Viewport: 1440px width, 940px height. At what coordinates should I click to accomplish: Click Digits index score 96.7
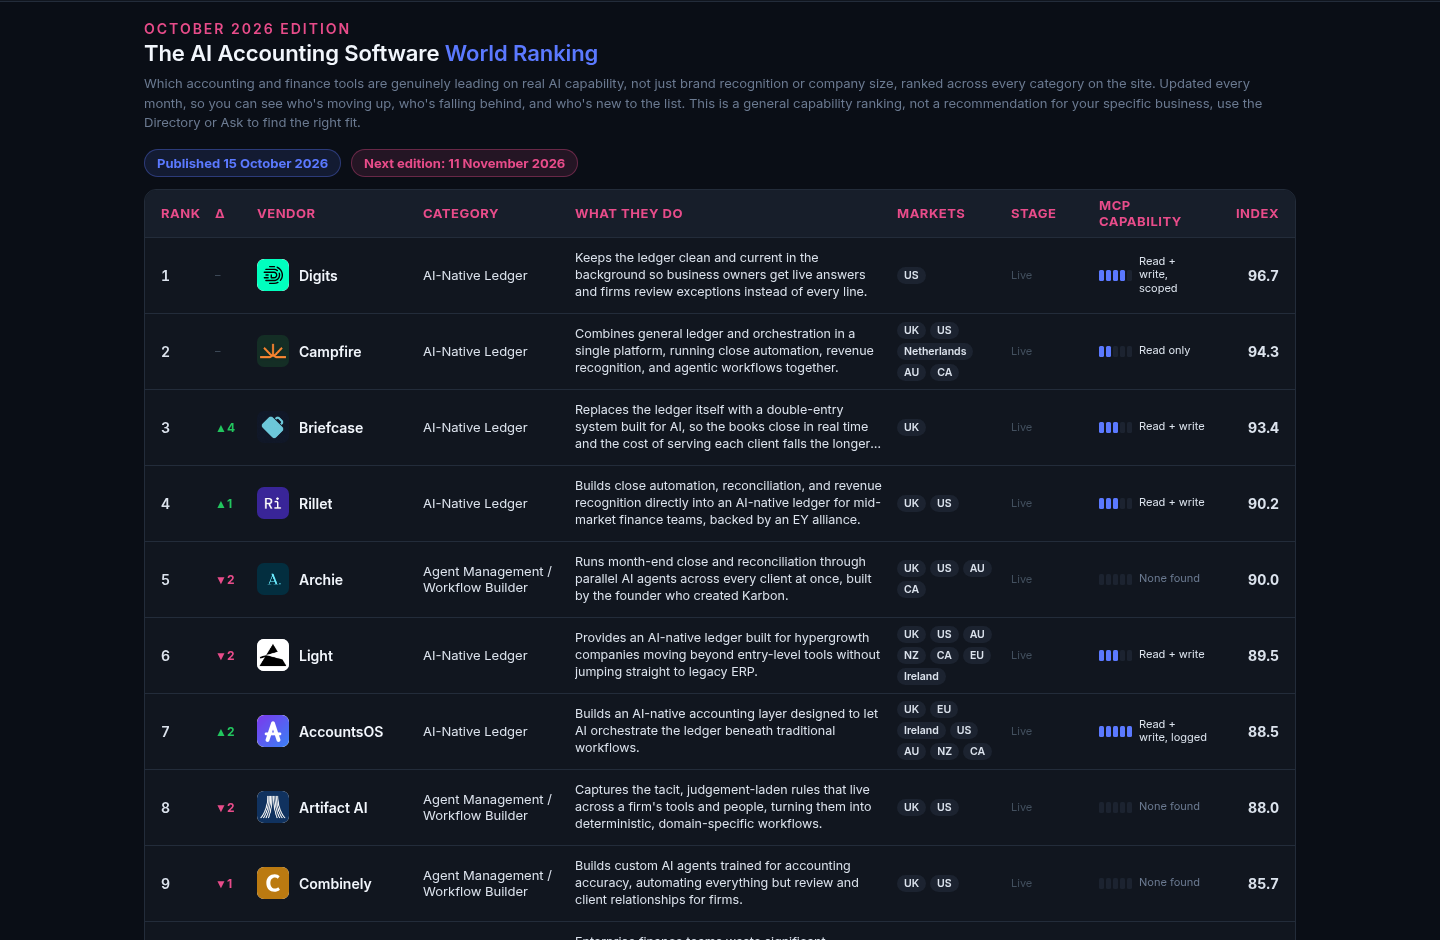(x=1263, y=276)
